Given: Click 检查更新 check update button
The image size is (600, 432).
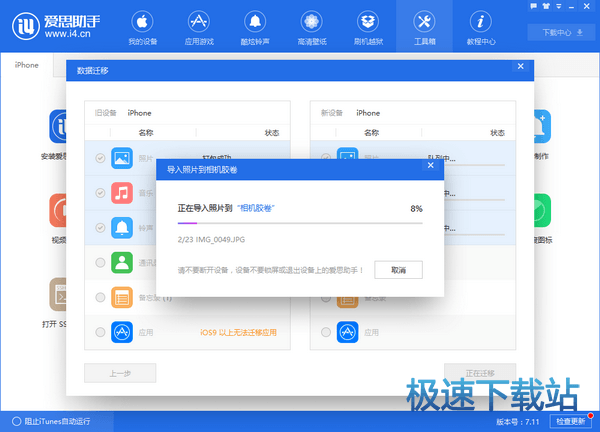Looking at the screenshot, I should tap(571, 421).
